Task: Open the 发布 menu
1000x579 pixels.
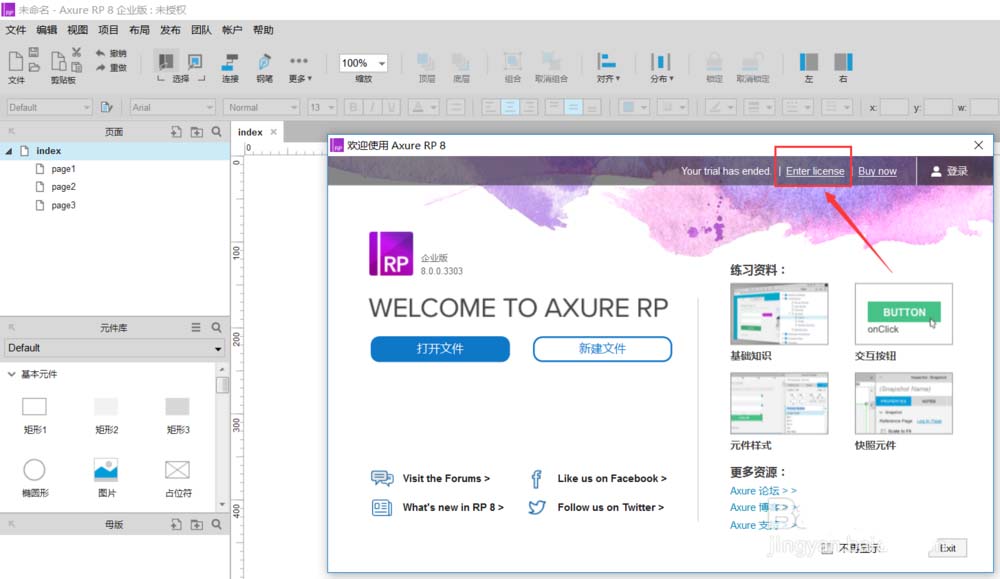Action: (x=170, y=29)
